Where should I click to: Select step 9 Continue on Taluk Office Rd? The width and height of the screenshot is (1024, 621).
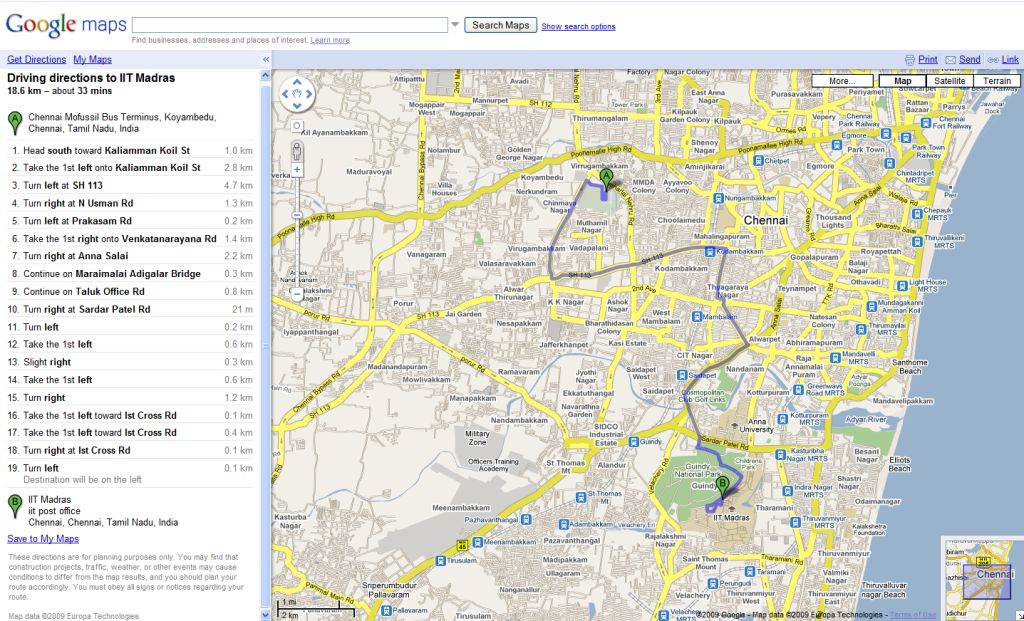(x=130, y=291)
